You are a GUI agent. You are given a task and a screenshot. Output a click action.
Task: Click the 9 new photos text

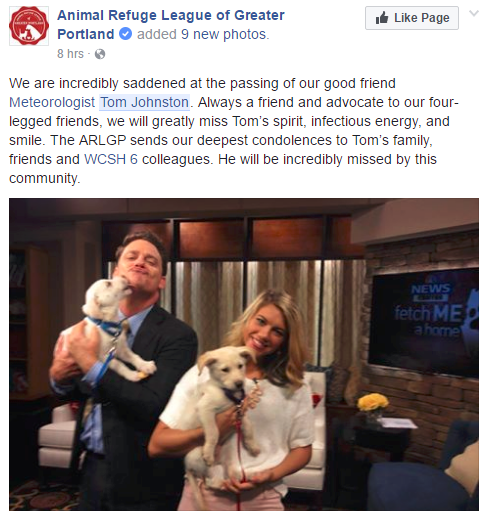tap(225, 34)
